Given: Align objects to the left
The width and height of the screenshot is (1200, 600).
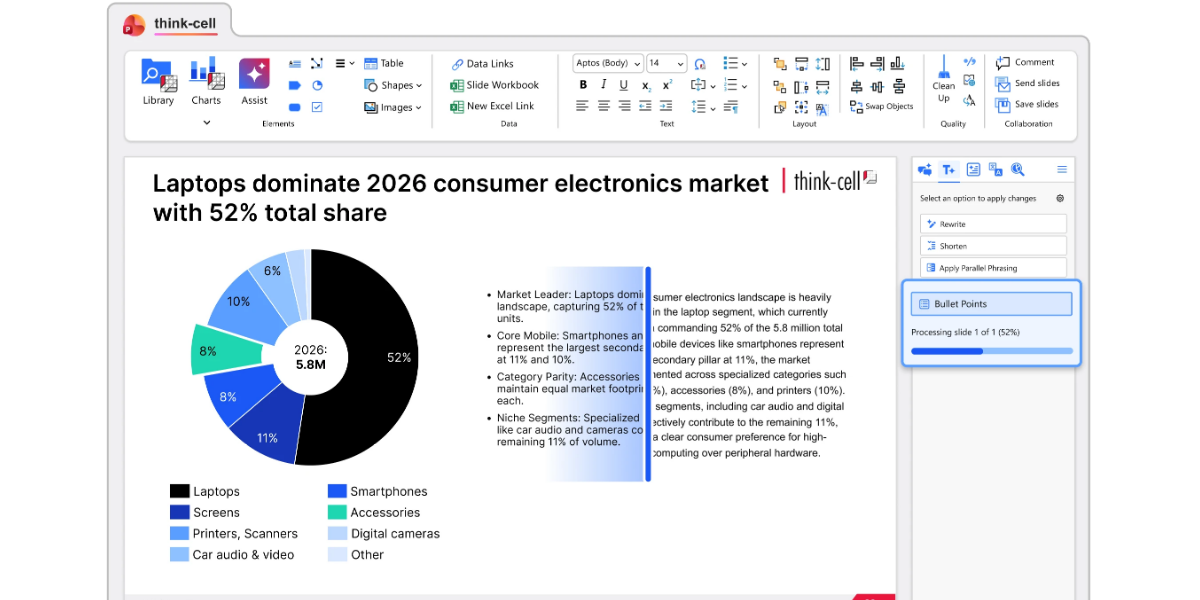Looking at the screenshot, I should pyautogui.click(x=856, y=63).
